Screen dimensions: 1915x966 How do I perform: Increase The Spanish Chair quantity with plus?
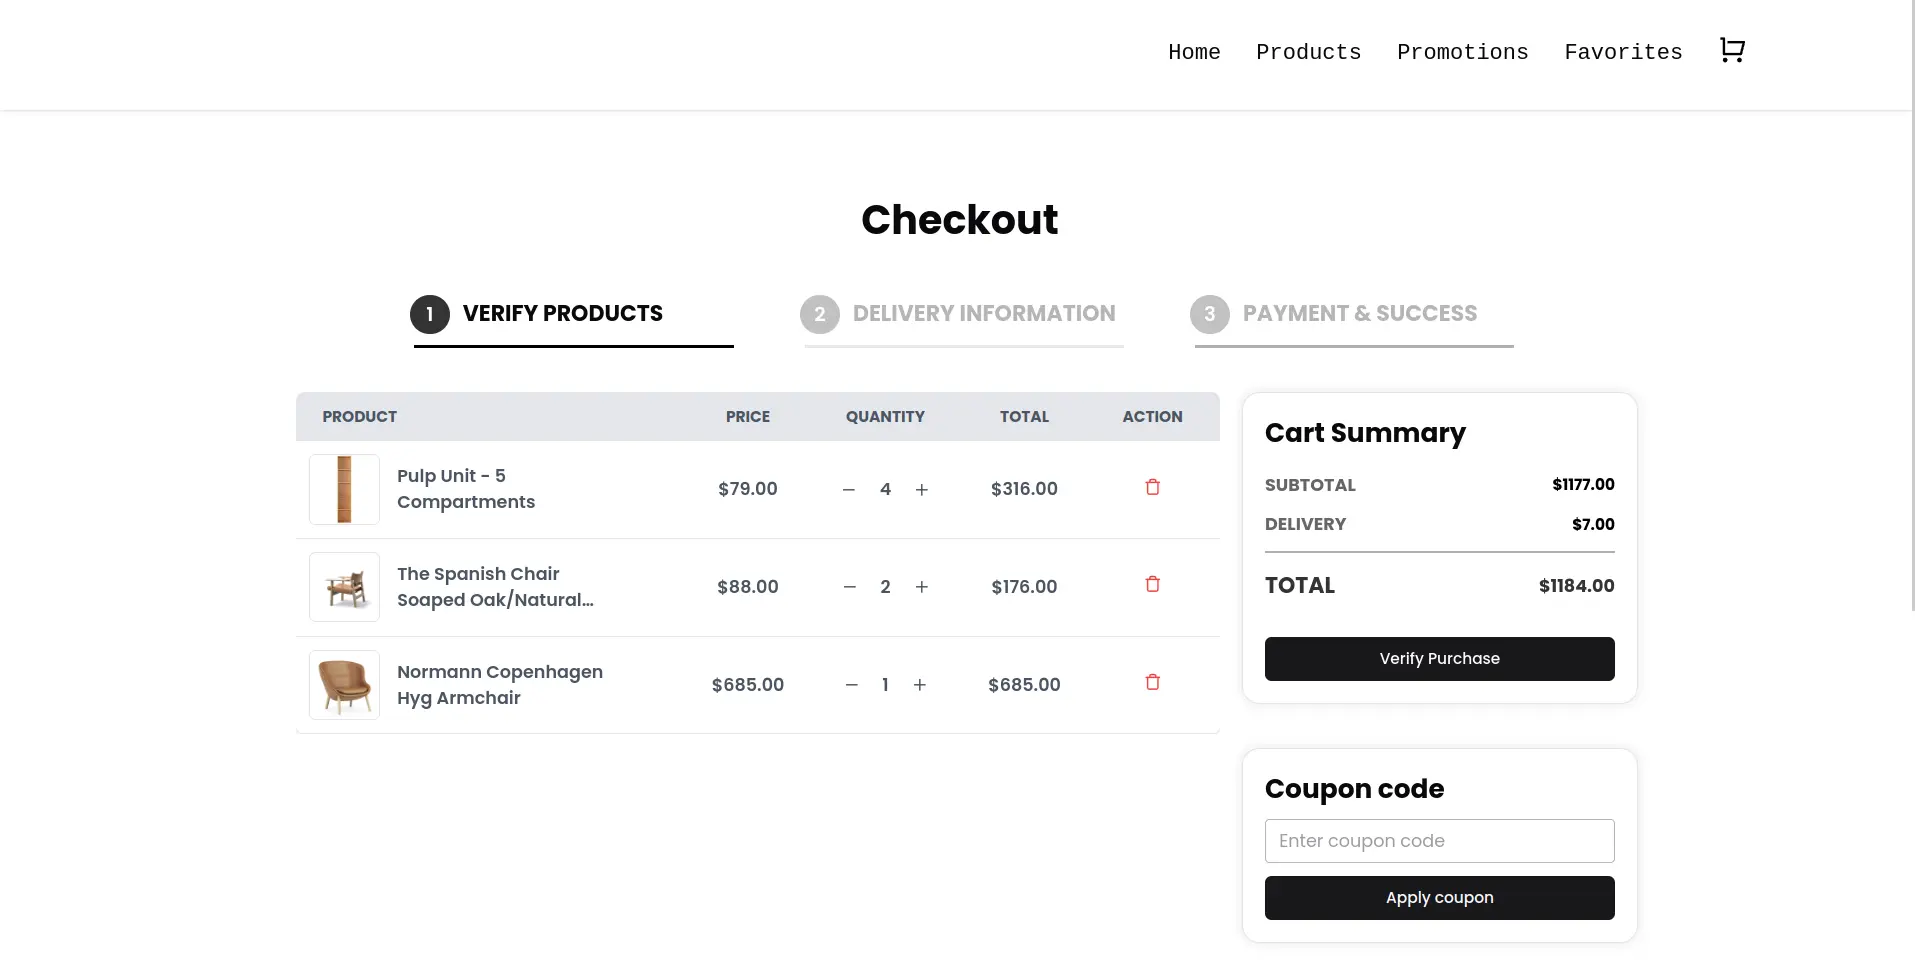[x=921, y=587]
